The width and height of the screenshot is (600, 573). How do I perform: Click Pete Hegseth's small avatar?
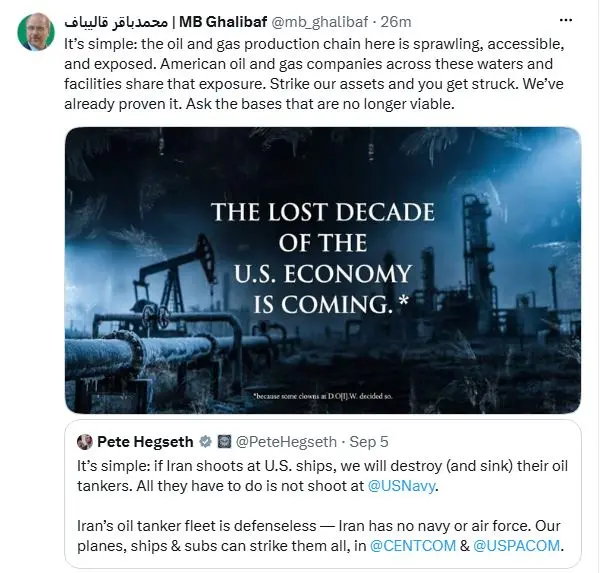pyautogui.click(x=85, y=442)
